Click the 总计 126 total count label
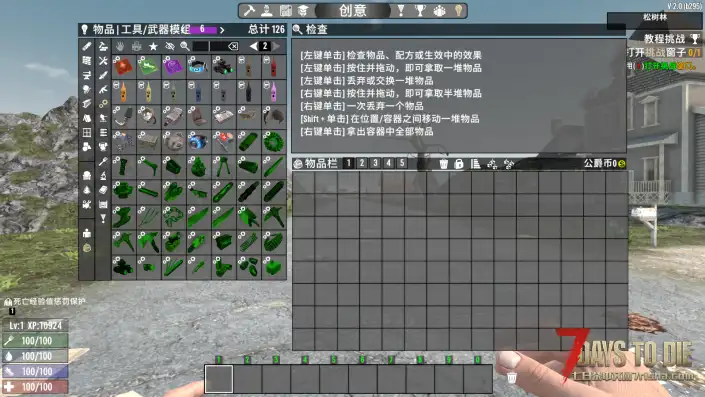This screenshot has height=397, width=705. 266,30
